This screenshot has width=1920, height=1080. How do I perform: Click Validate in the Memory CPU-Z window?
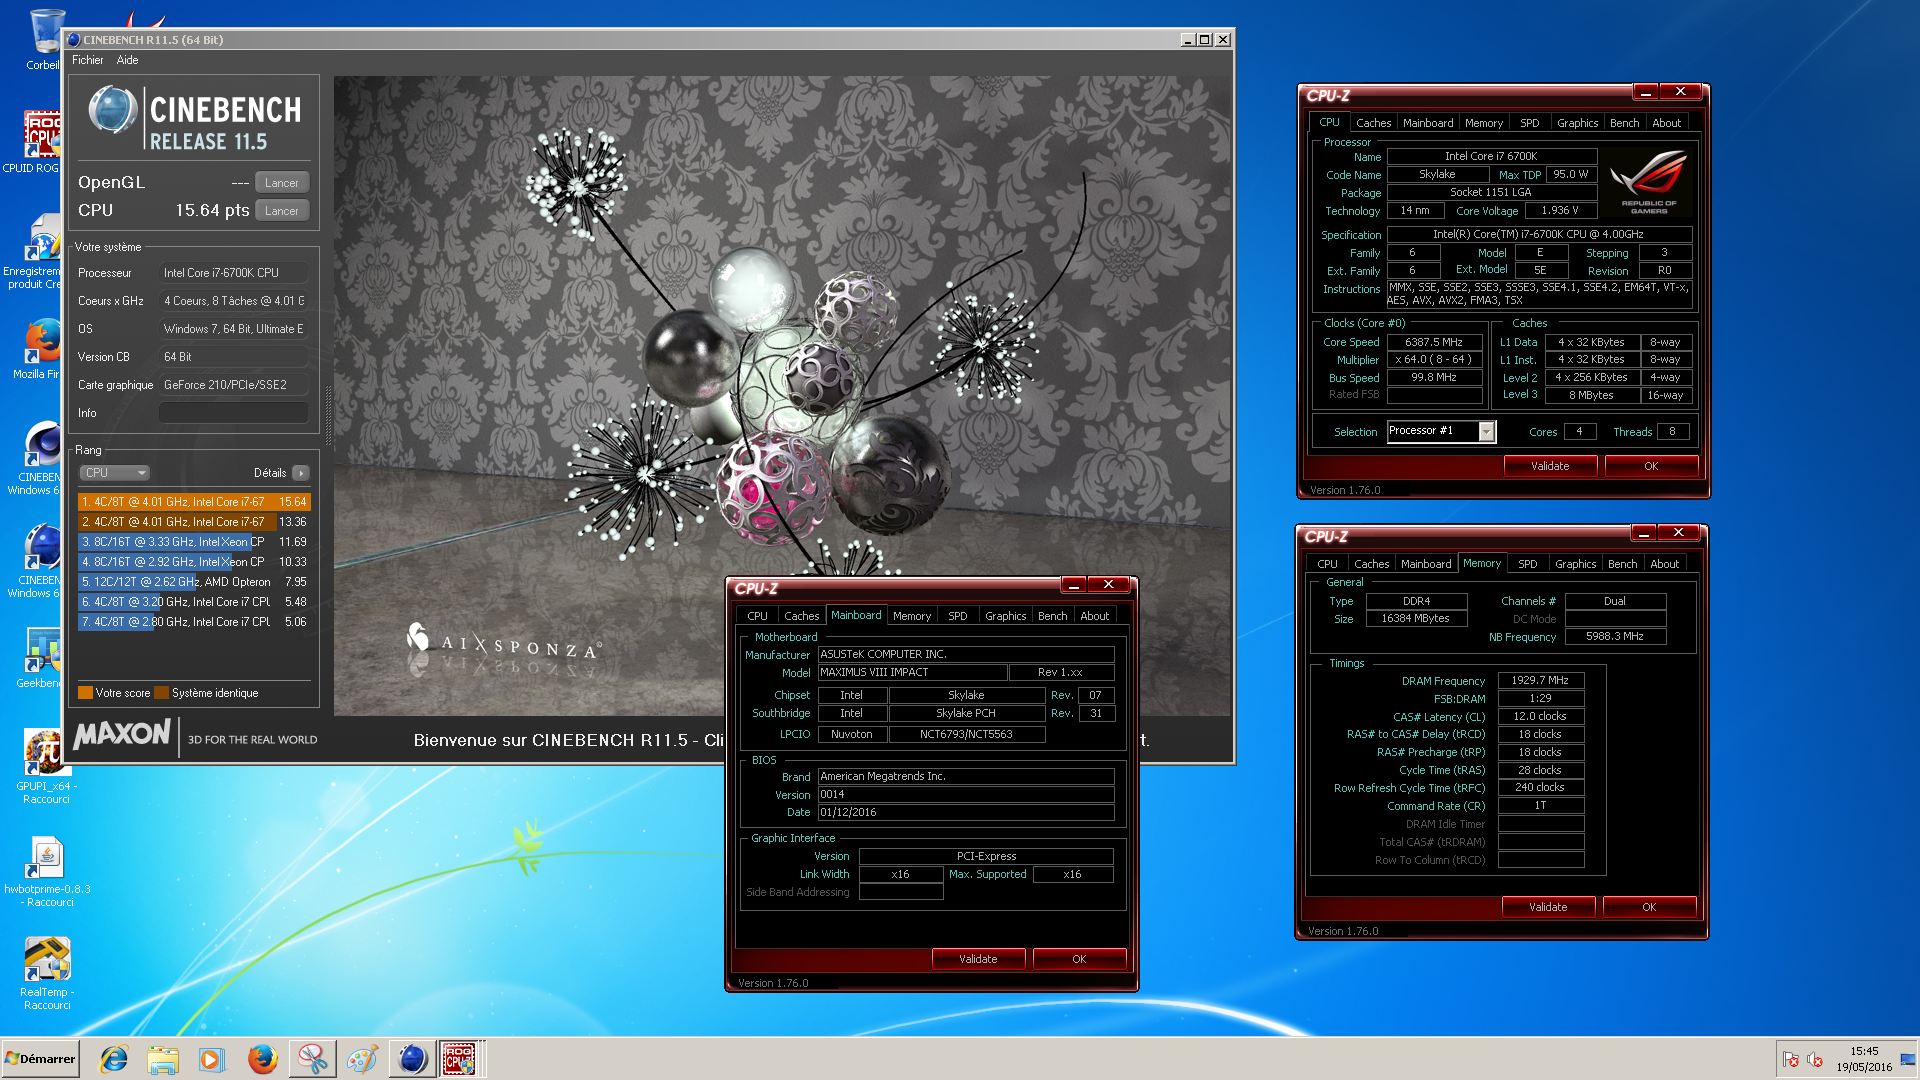tap(1548, 907)
